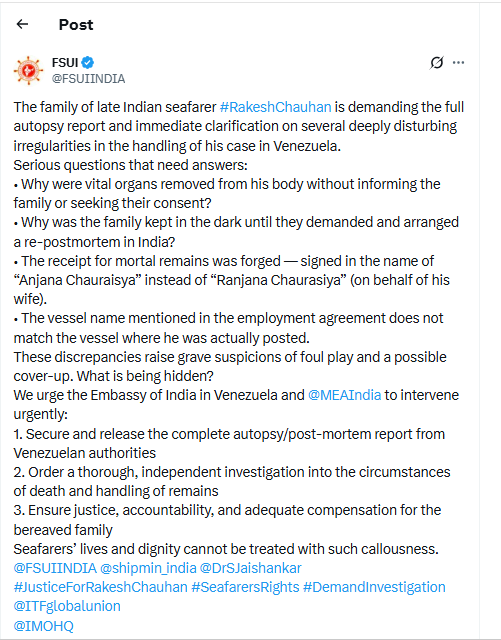This screenshot has height=640, width=501.
Task: Open the @DrSJaishankar mention
Action: pos(251,568)
